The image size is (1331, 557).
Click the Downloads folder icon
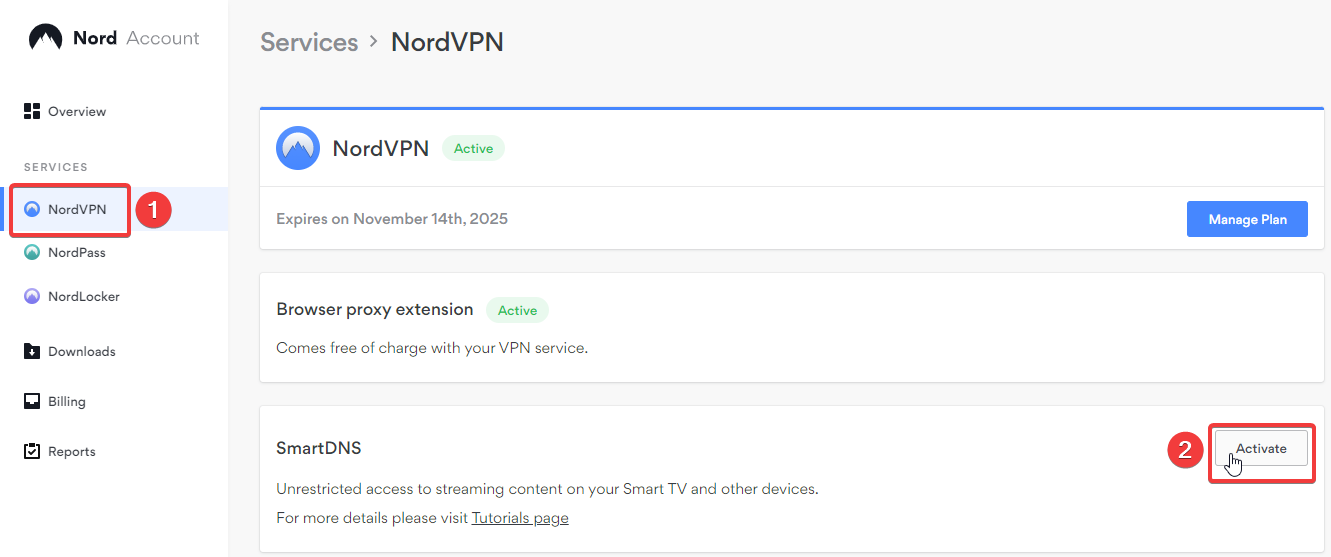pyautogui.click(x=32, y=351)
